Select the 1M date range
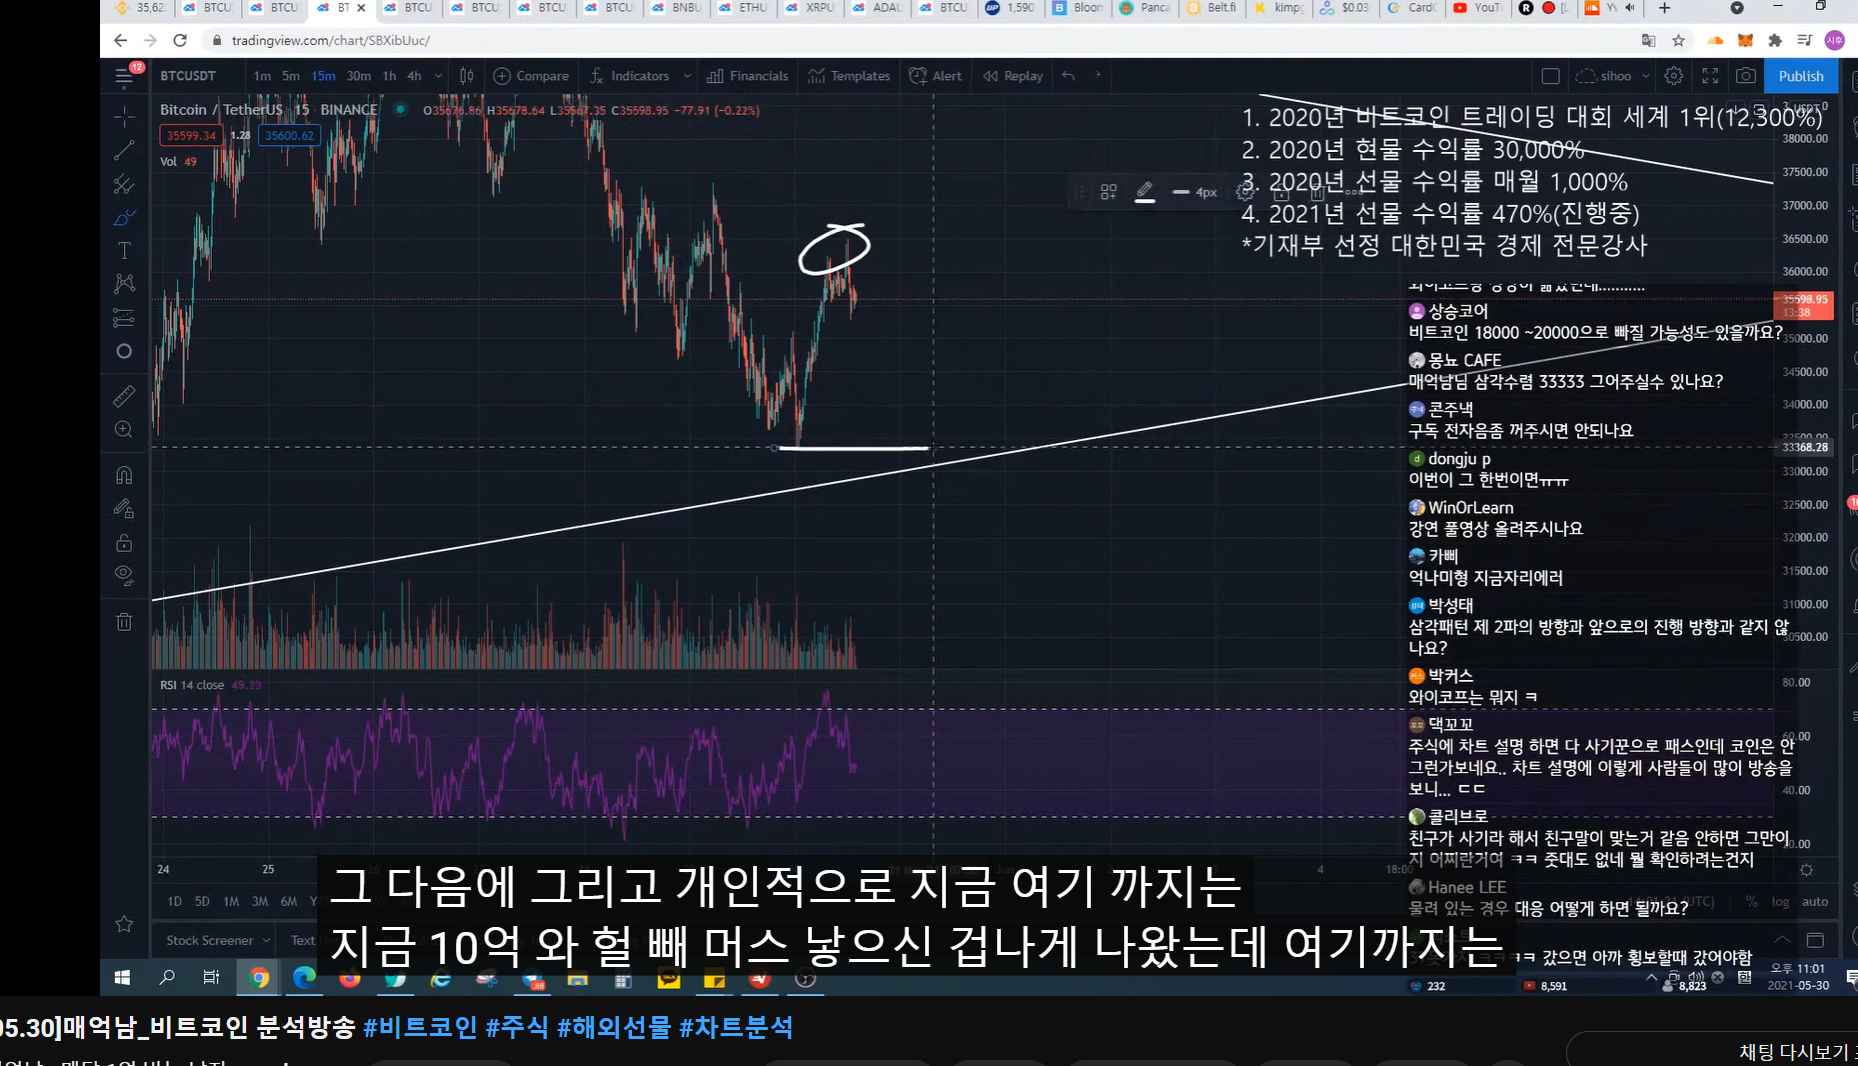The image size is (1858, 1066). (x=231, y=901)
